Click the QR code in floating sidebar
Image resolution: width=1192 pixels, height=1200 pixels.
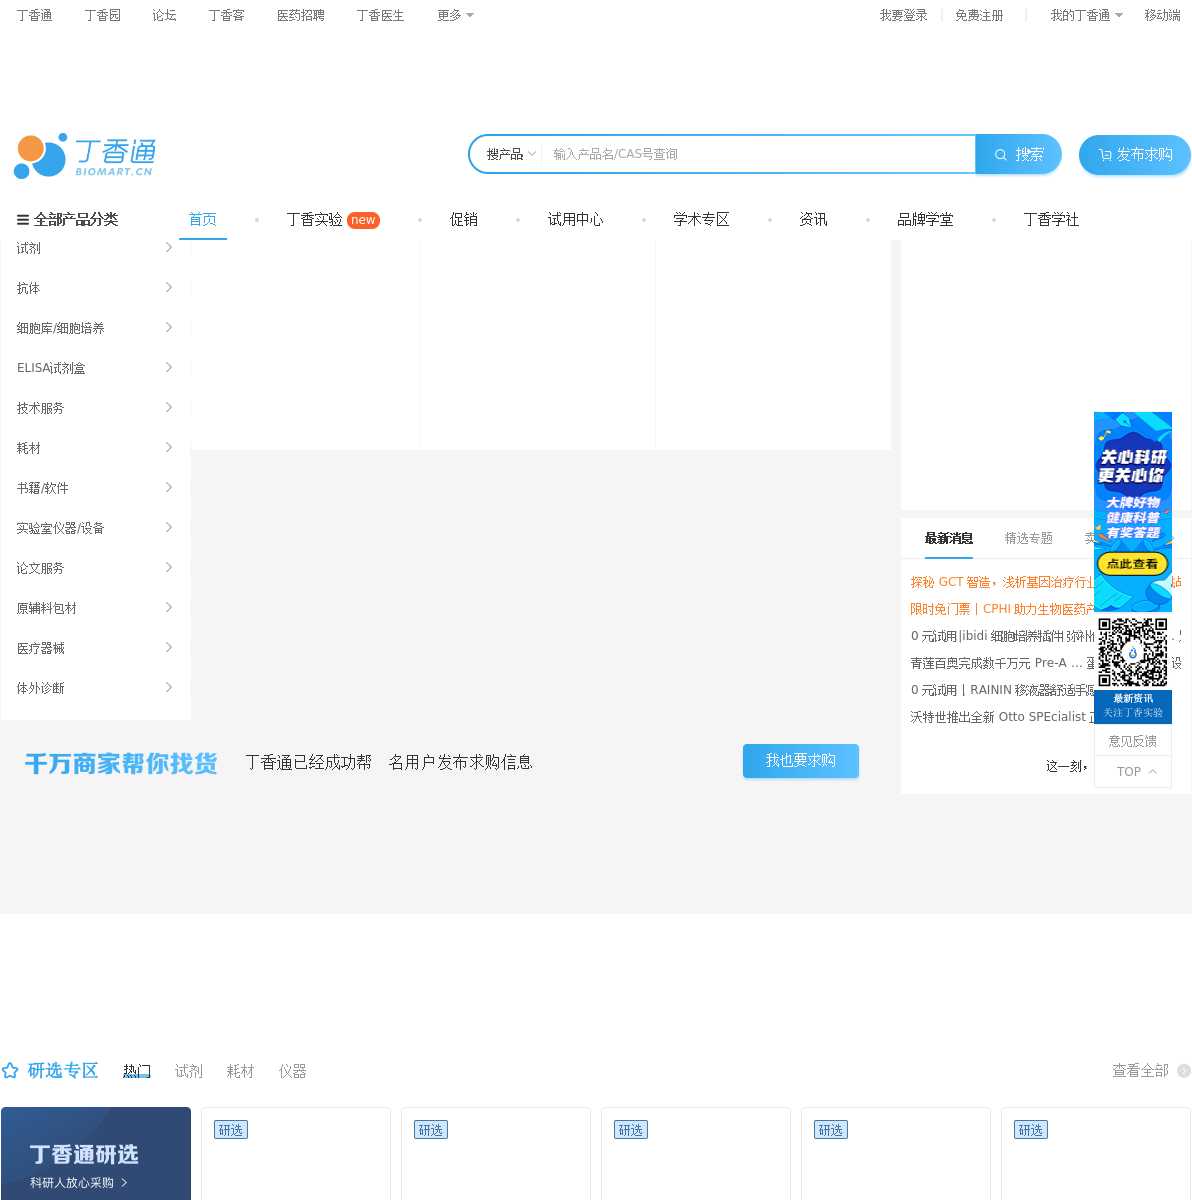tap(1133, 652)
